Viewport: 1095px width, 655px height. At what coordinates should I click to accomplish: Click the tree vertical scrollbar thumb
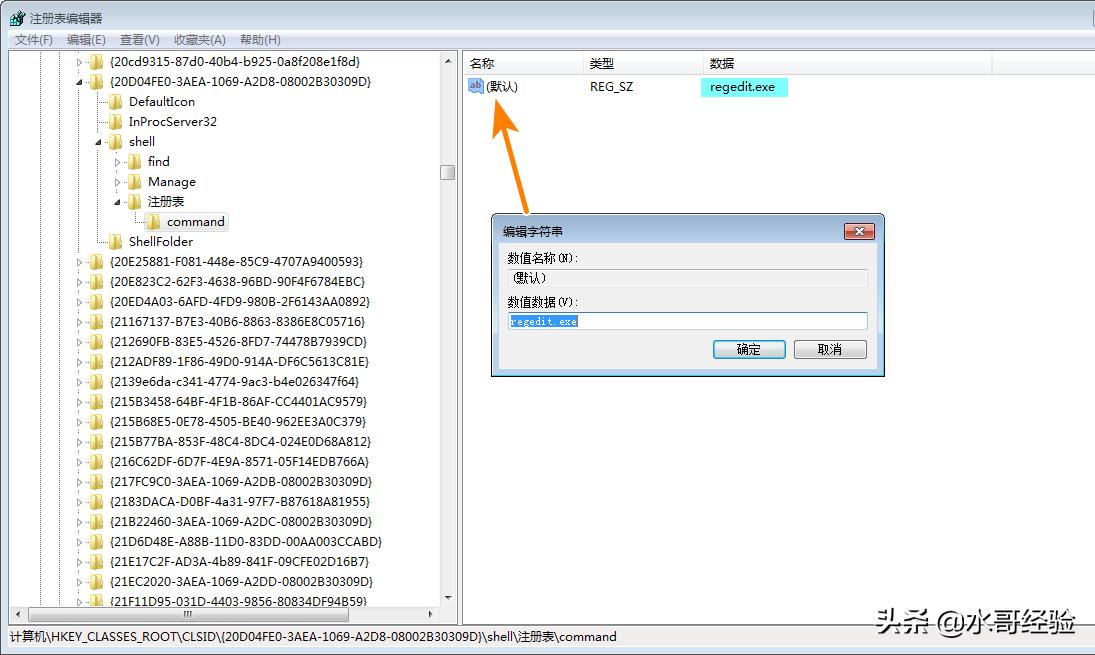pos(448,172)
